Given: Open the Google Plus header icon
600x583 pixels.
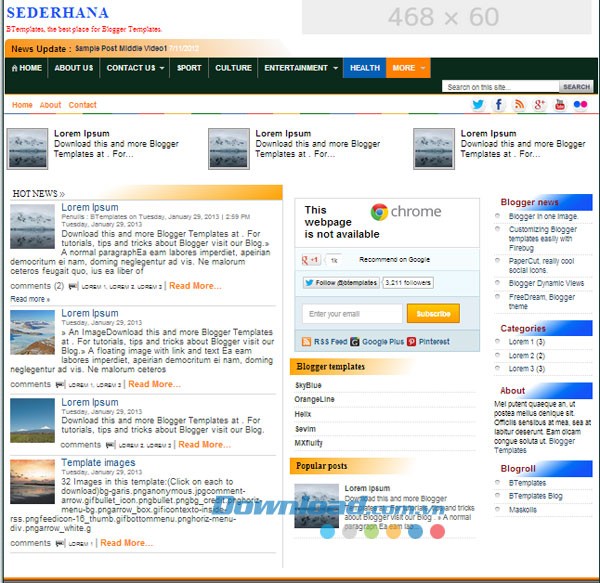Looking at the screenshot, I should (x=540, y=105).
